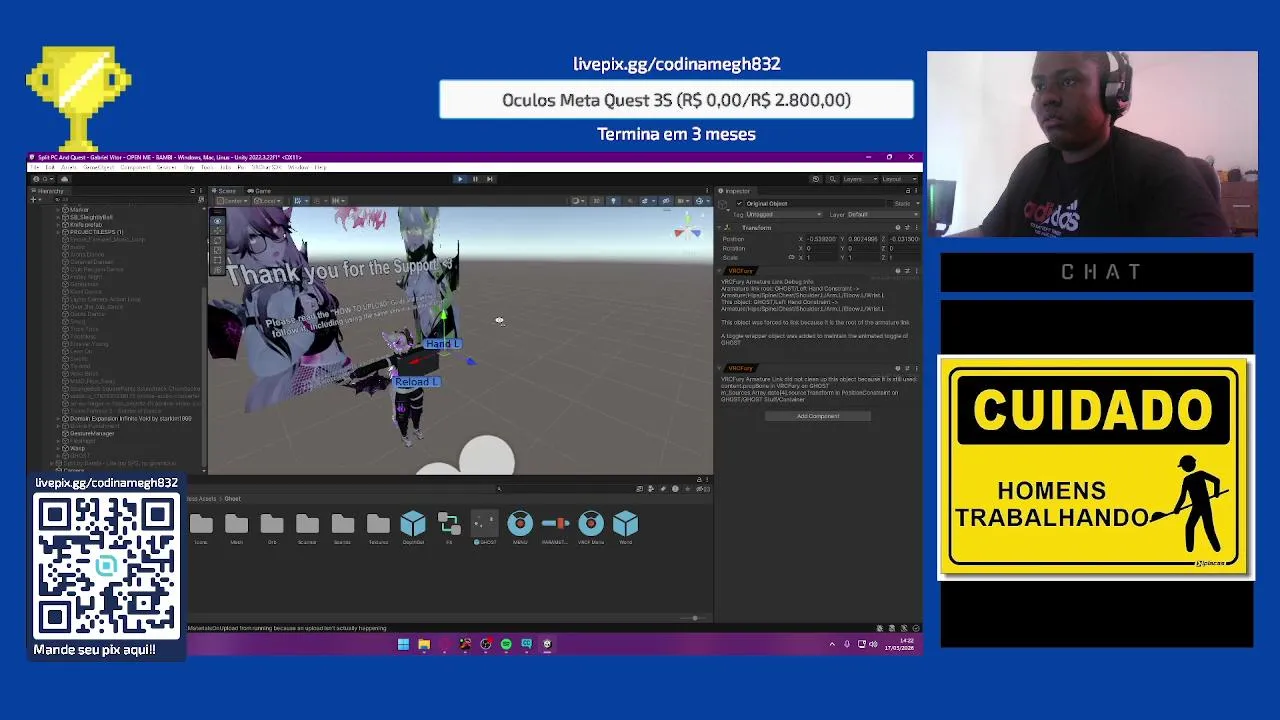Click the Pause button
Screen dimensions: 1280x720
(475, 179)
